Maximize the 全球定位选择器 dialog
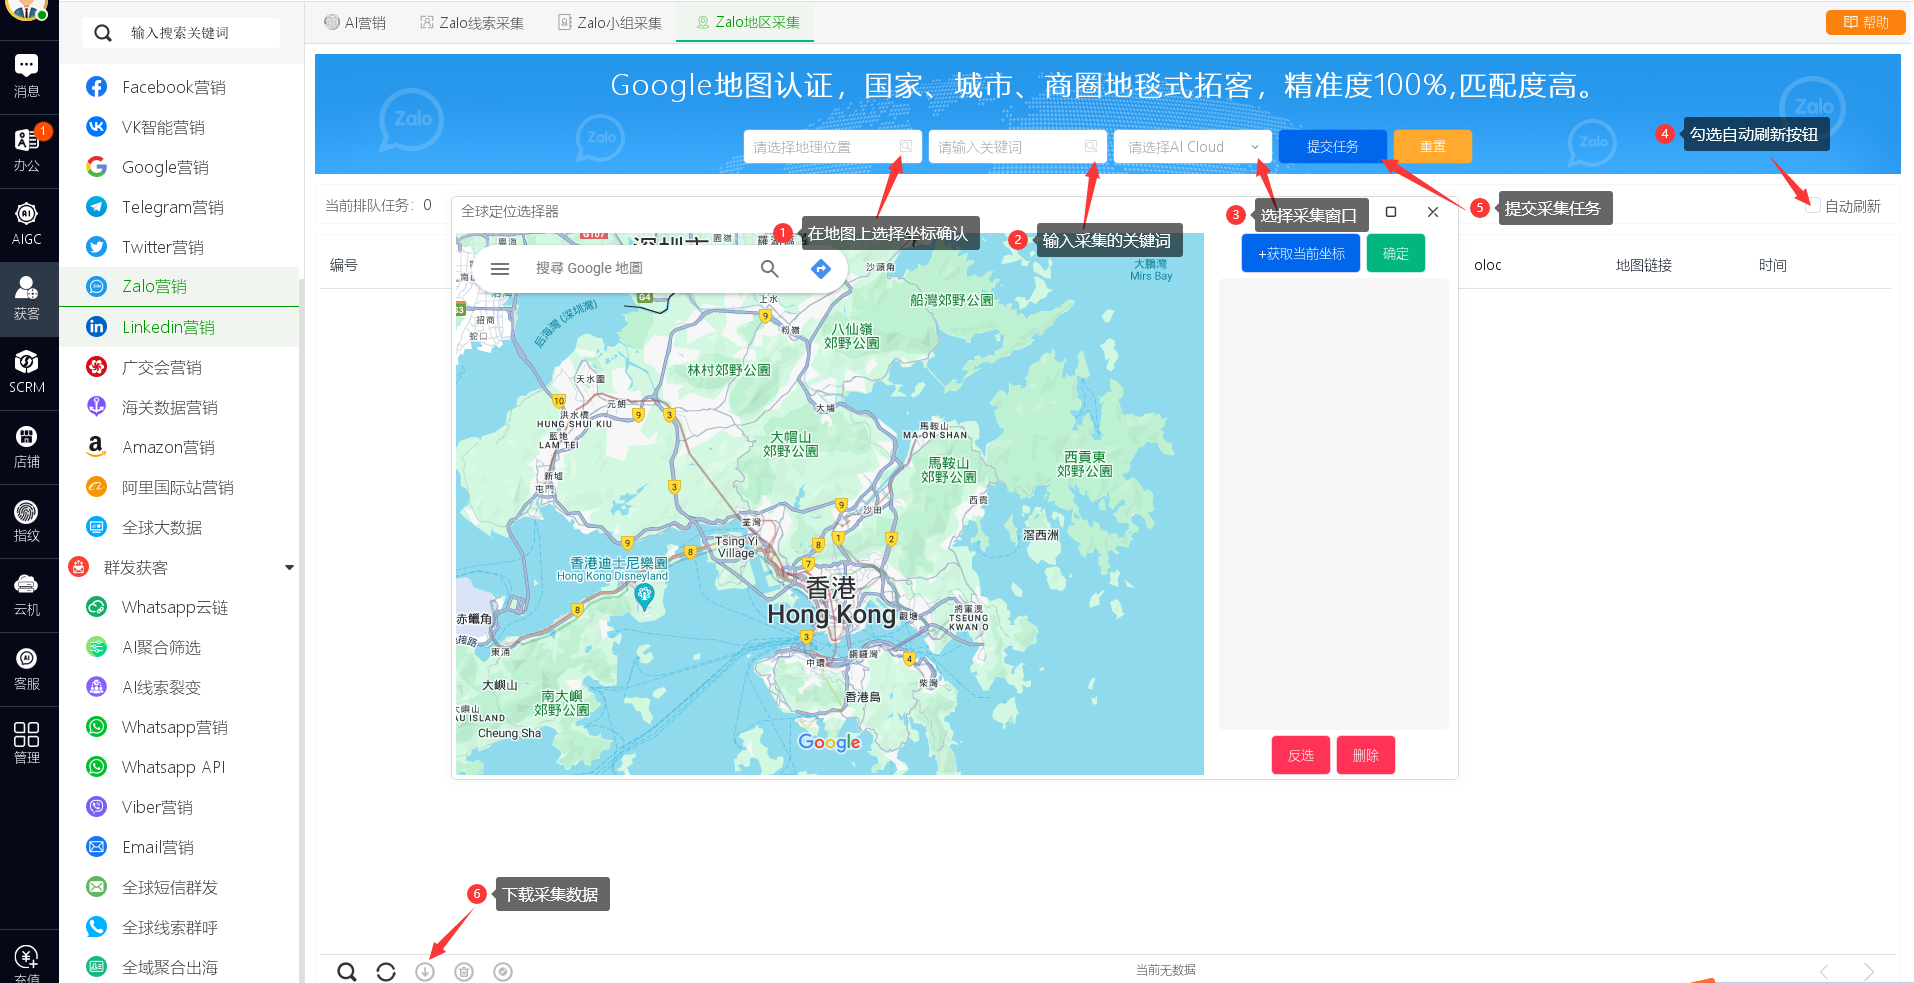 1391,212
